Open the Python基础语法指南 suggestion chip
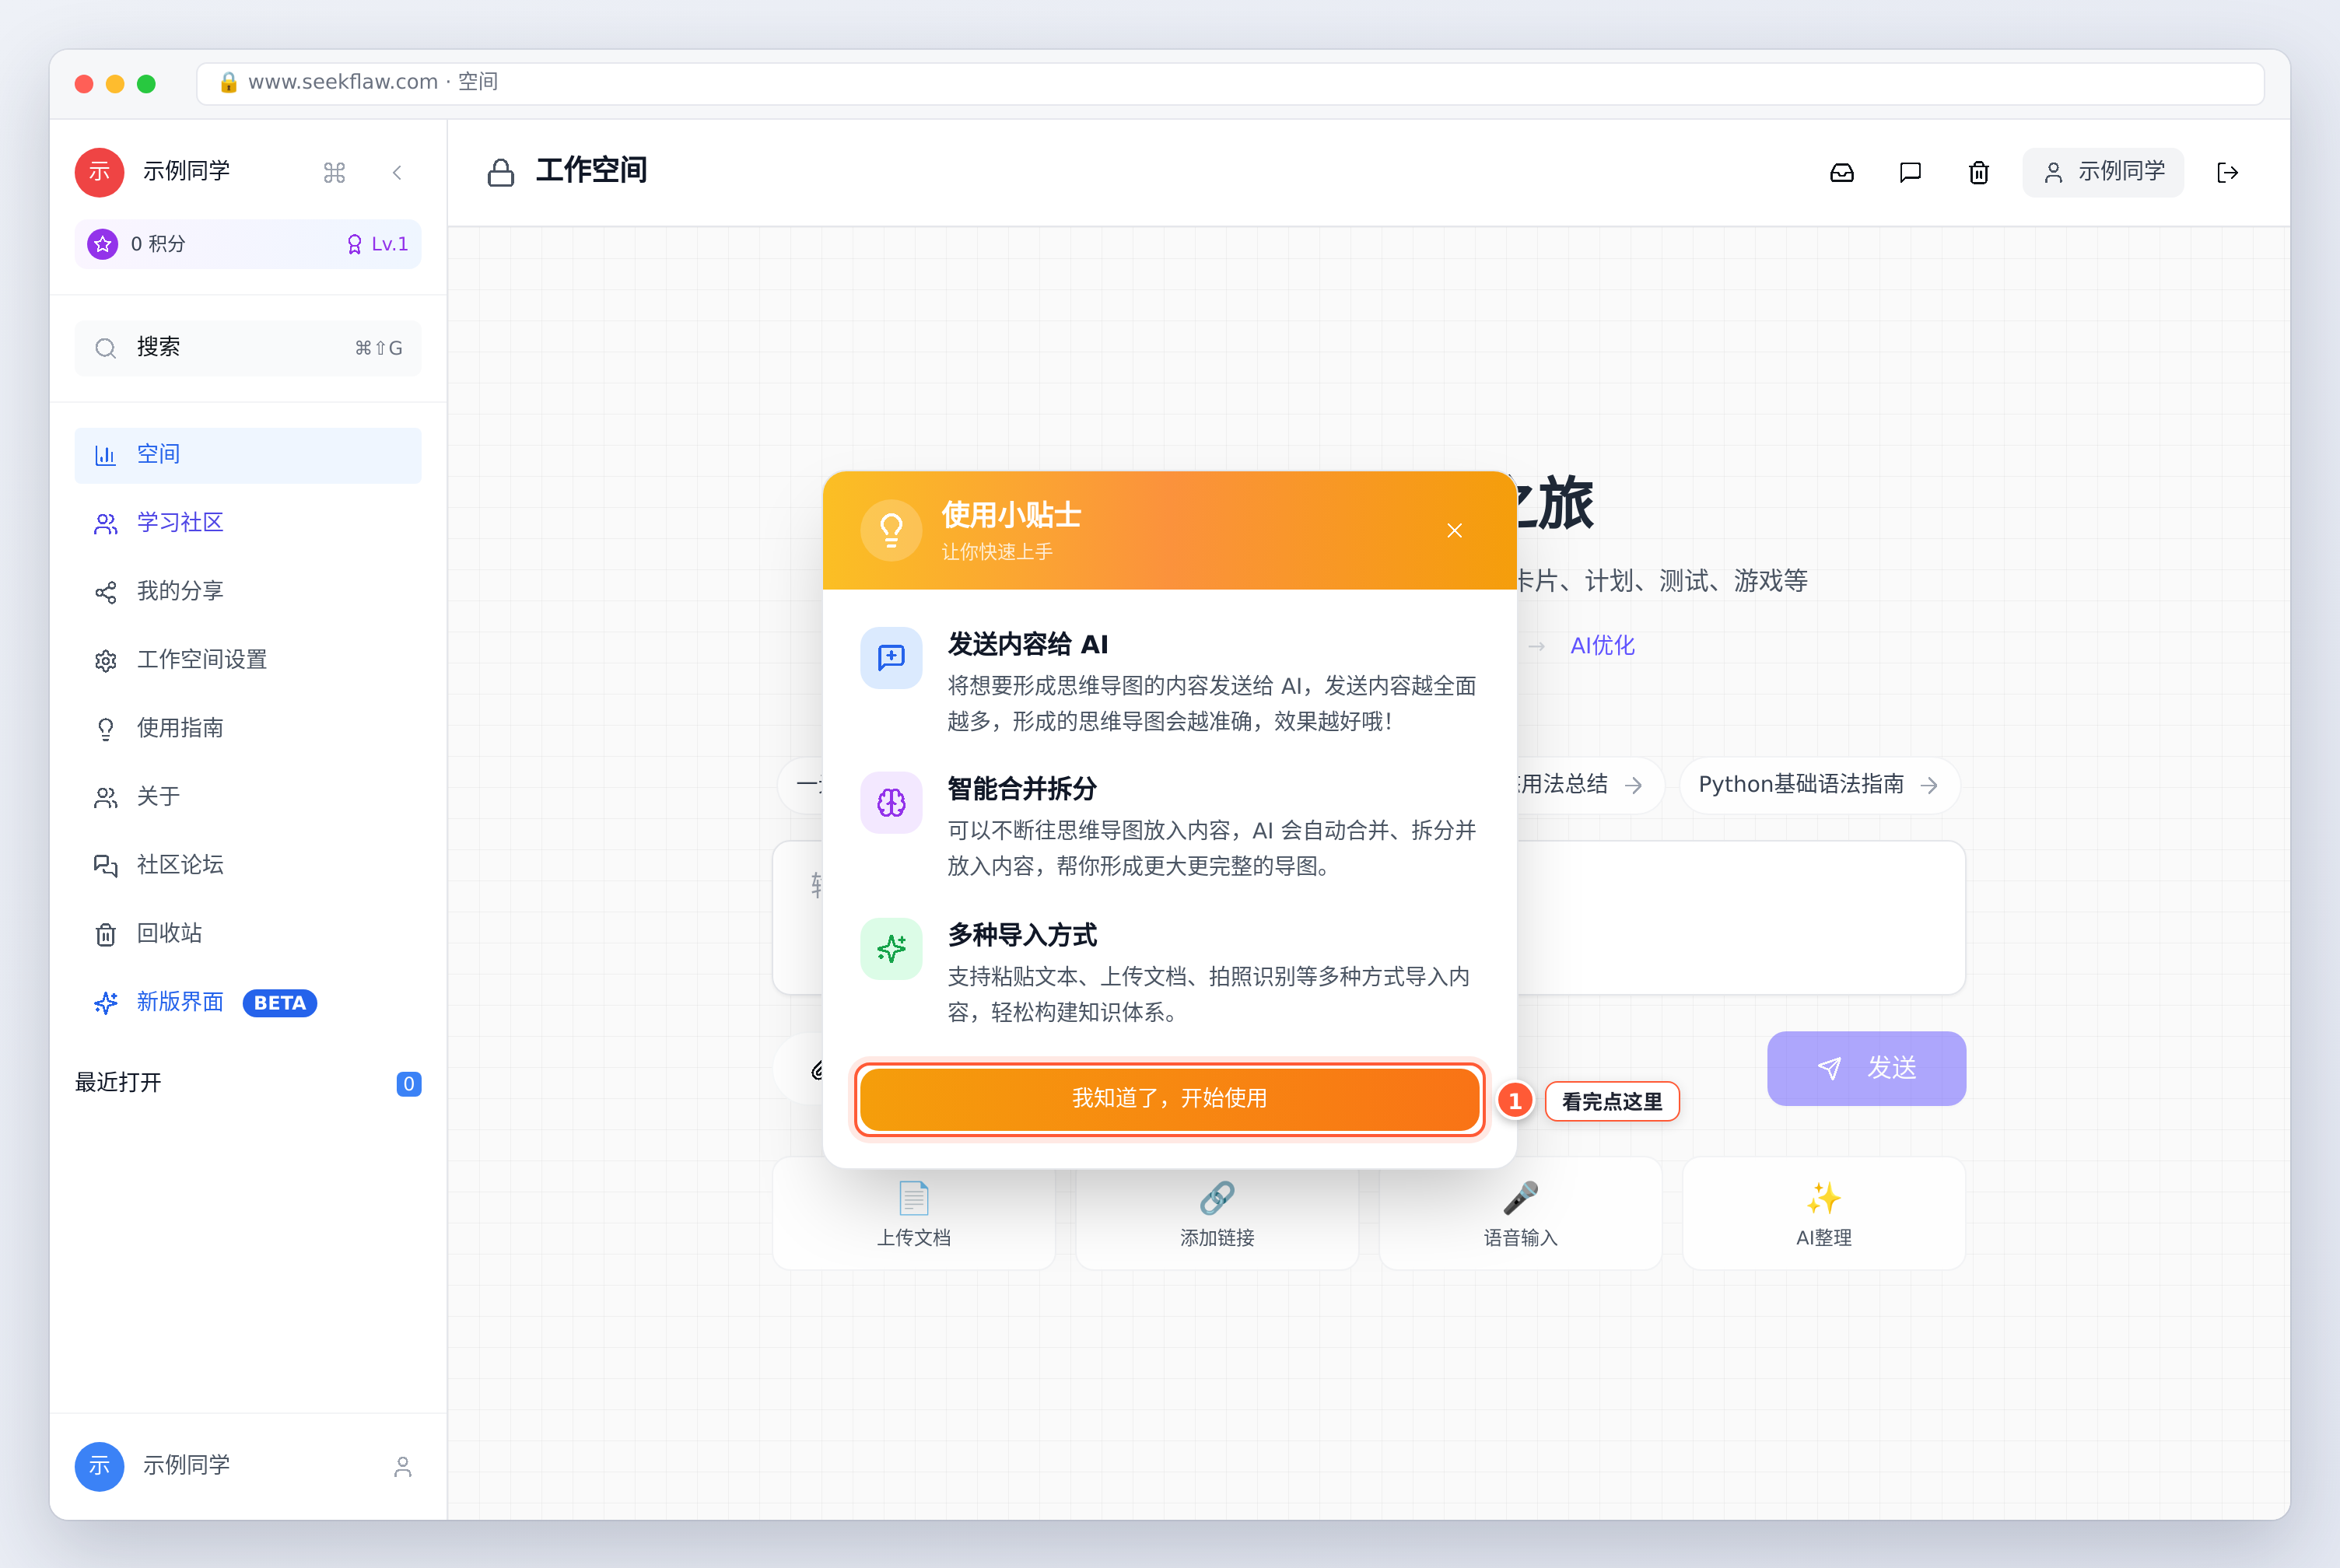The width and height of the screenshot is (2340, 1568). [1819, 785]
